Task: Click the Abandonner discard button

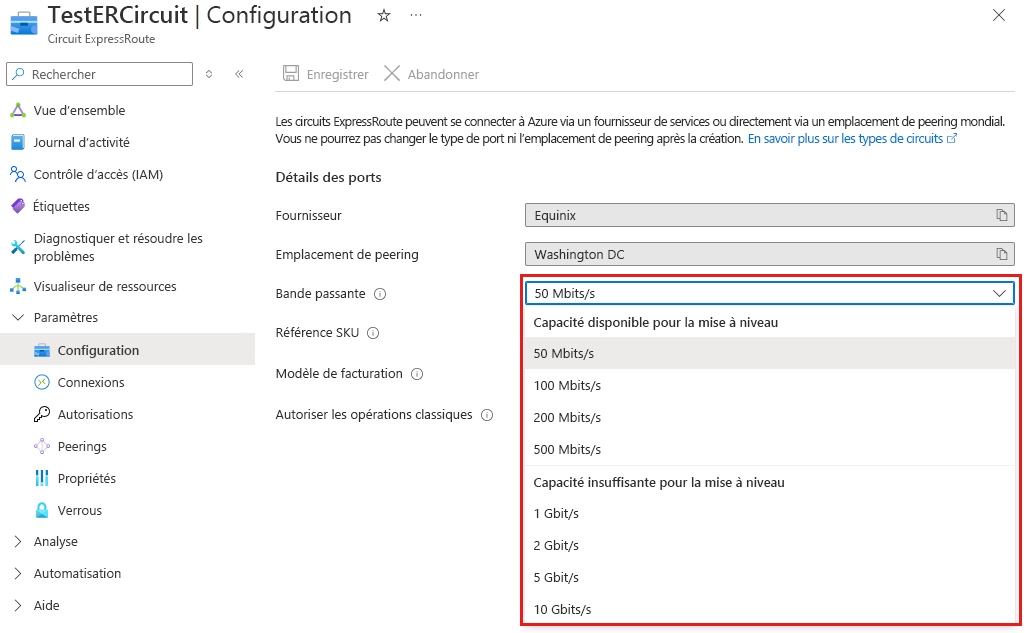Action: click(x=432, y=74)
